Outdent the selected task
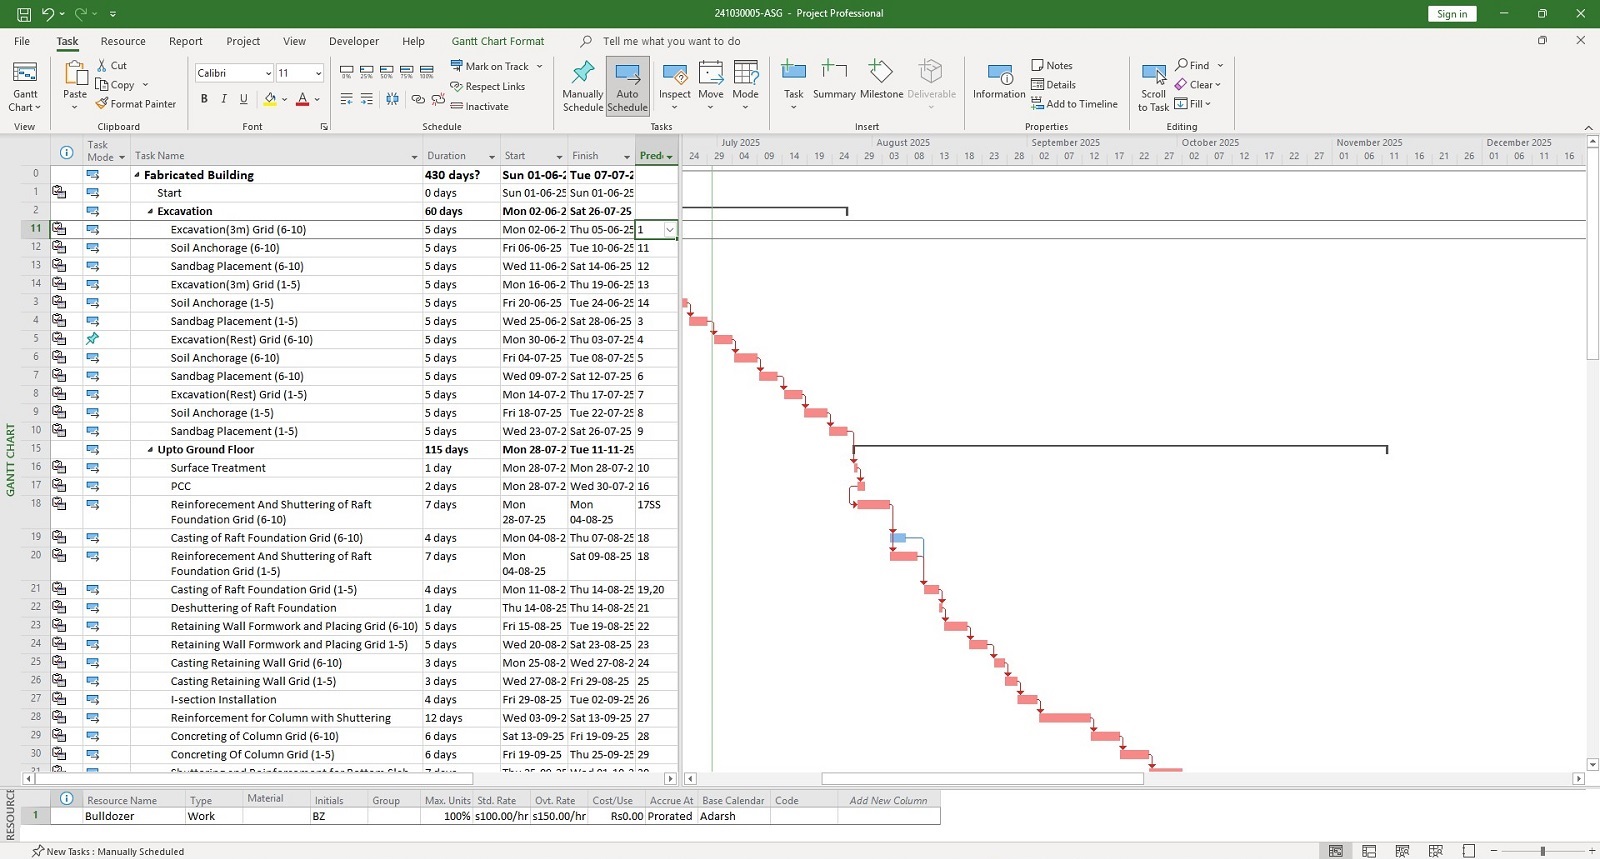Screen dimensions: 1600x859 [x=347, y=99]
